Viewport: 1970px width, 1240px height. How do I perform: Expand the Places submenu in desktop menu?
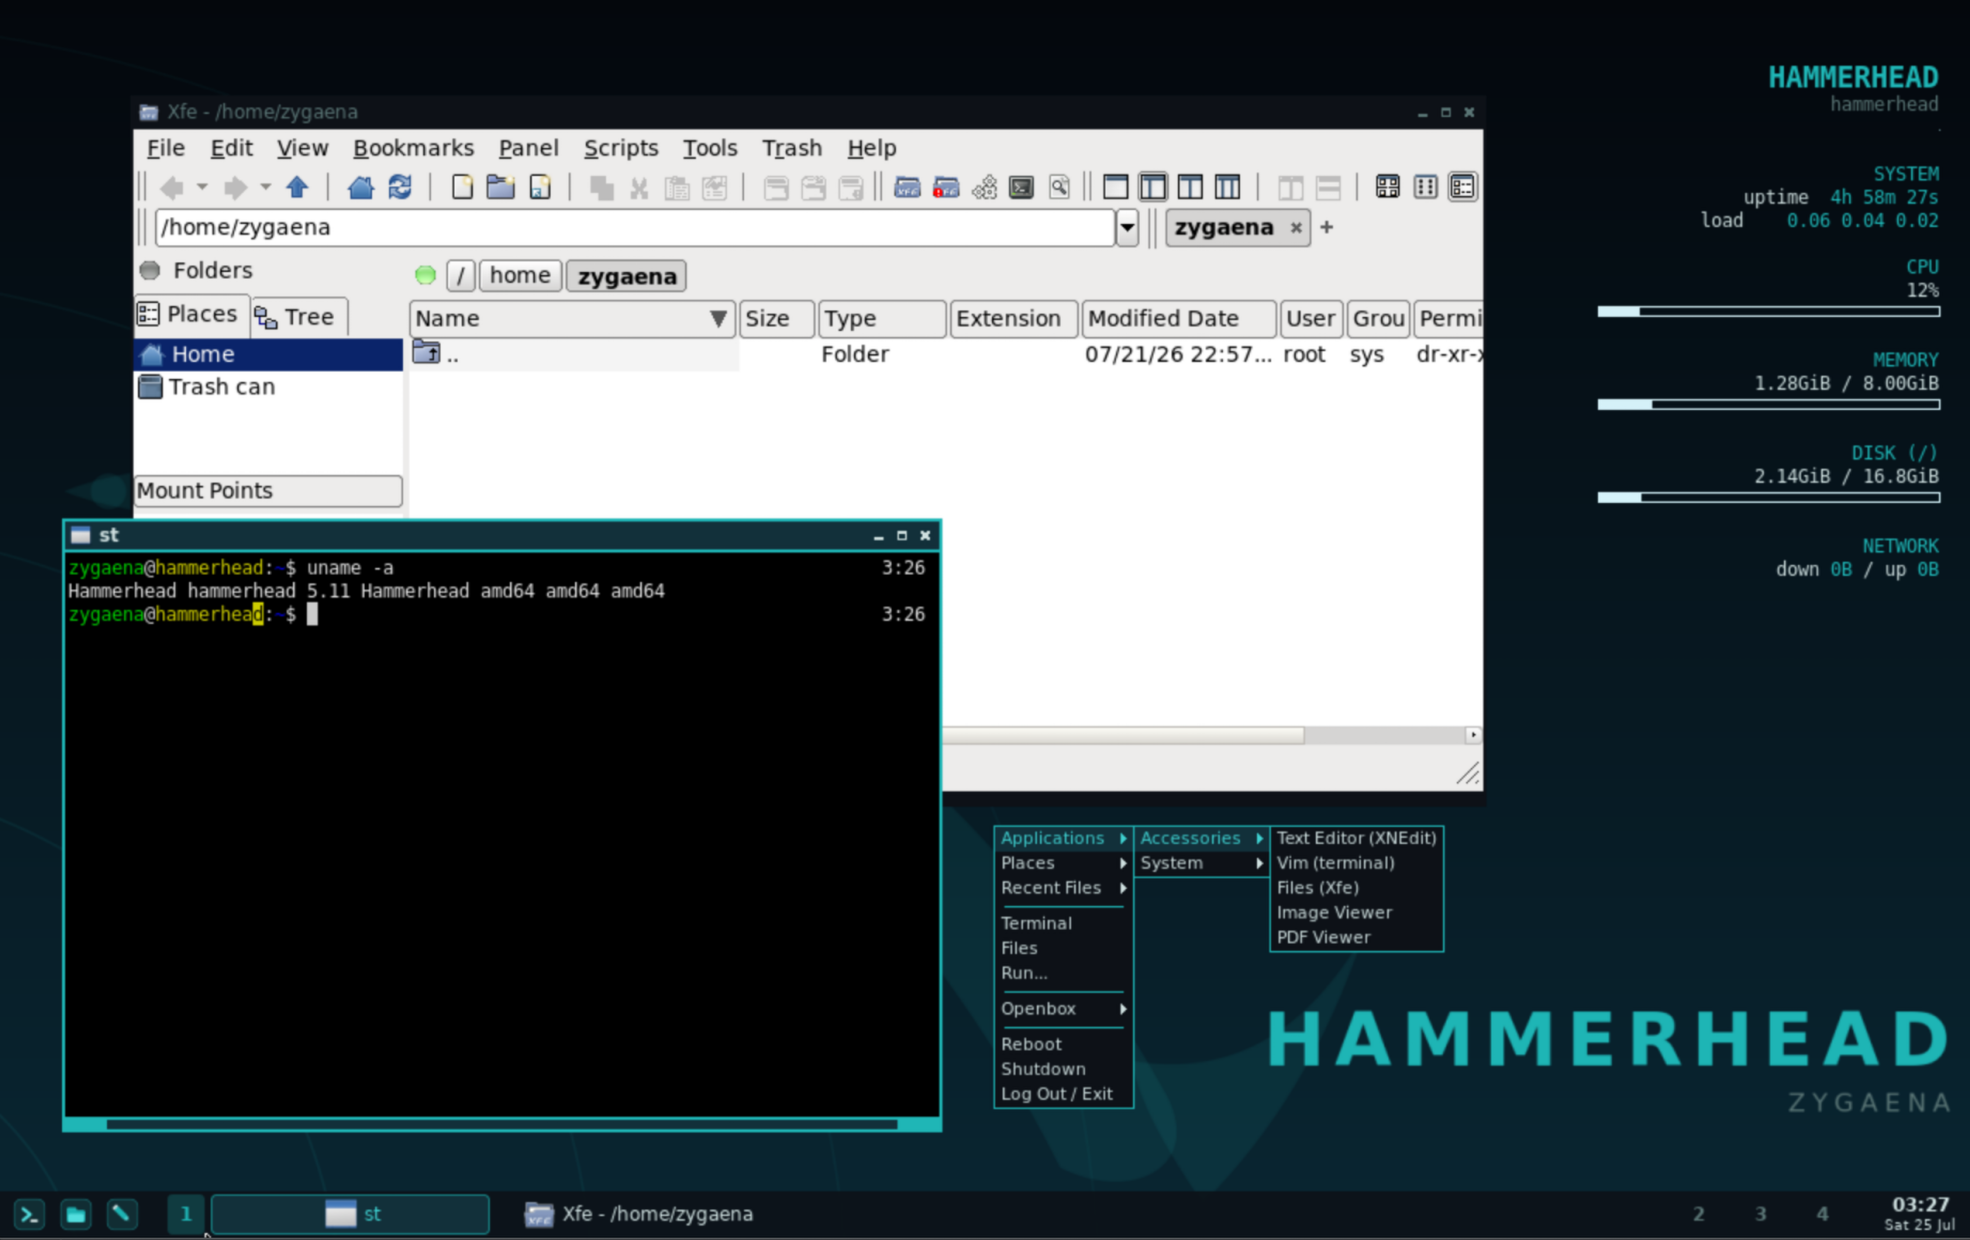(x=1063, y=863)
